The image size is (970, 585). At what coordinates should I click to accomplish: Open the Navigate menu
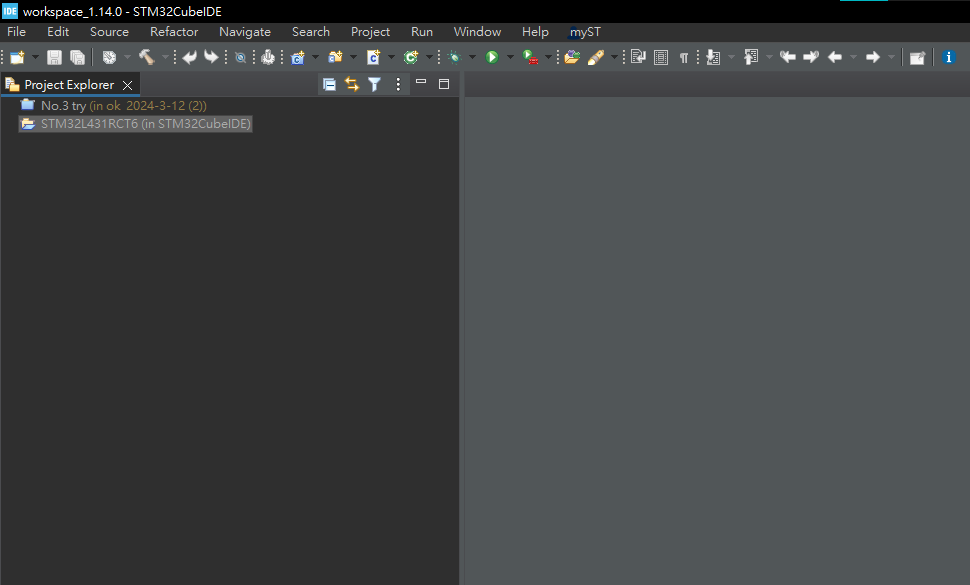245,32
